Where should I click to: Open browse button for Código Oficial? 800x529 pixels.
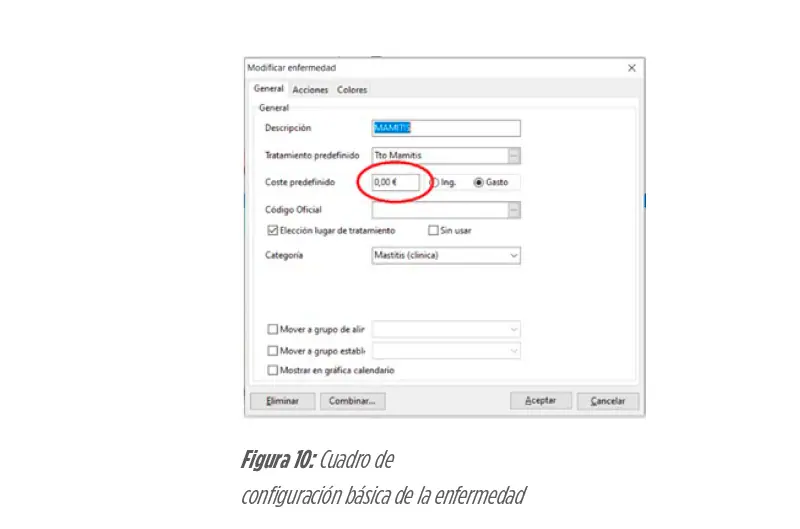(514, 210)
